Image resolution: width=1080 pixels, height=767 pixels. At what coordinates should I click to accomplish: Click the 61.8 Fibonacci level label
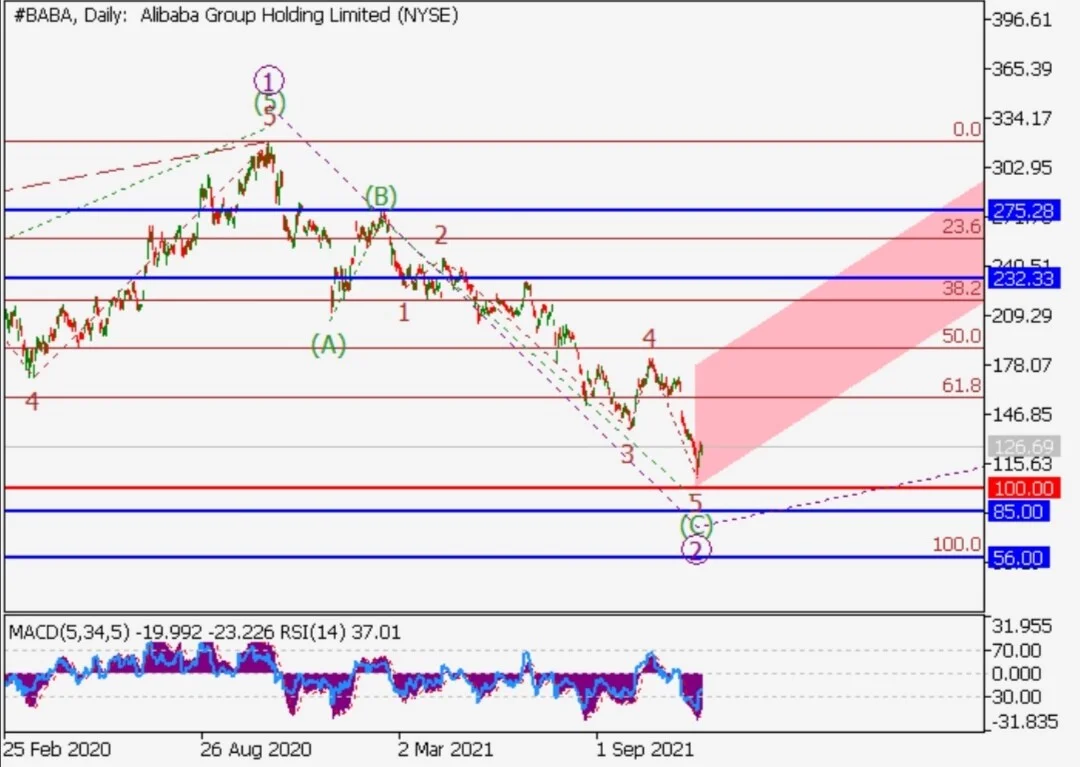962,386
